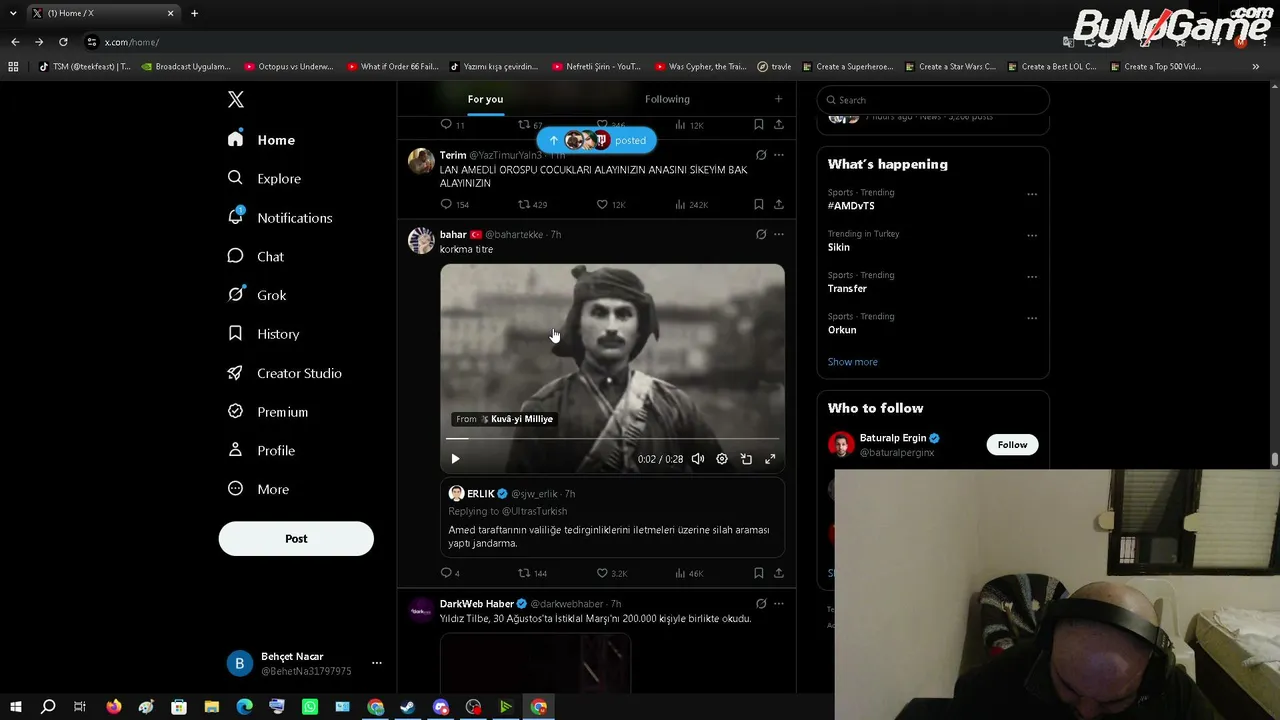This screenshot has height=720, width=1280.
Task: Open more options on bahar's post
Action: tap(779, 234)
